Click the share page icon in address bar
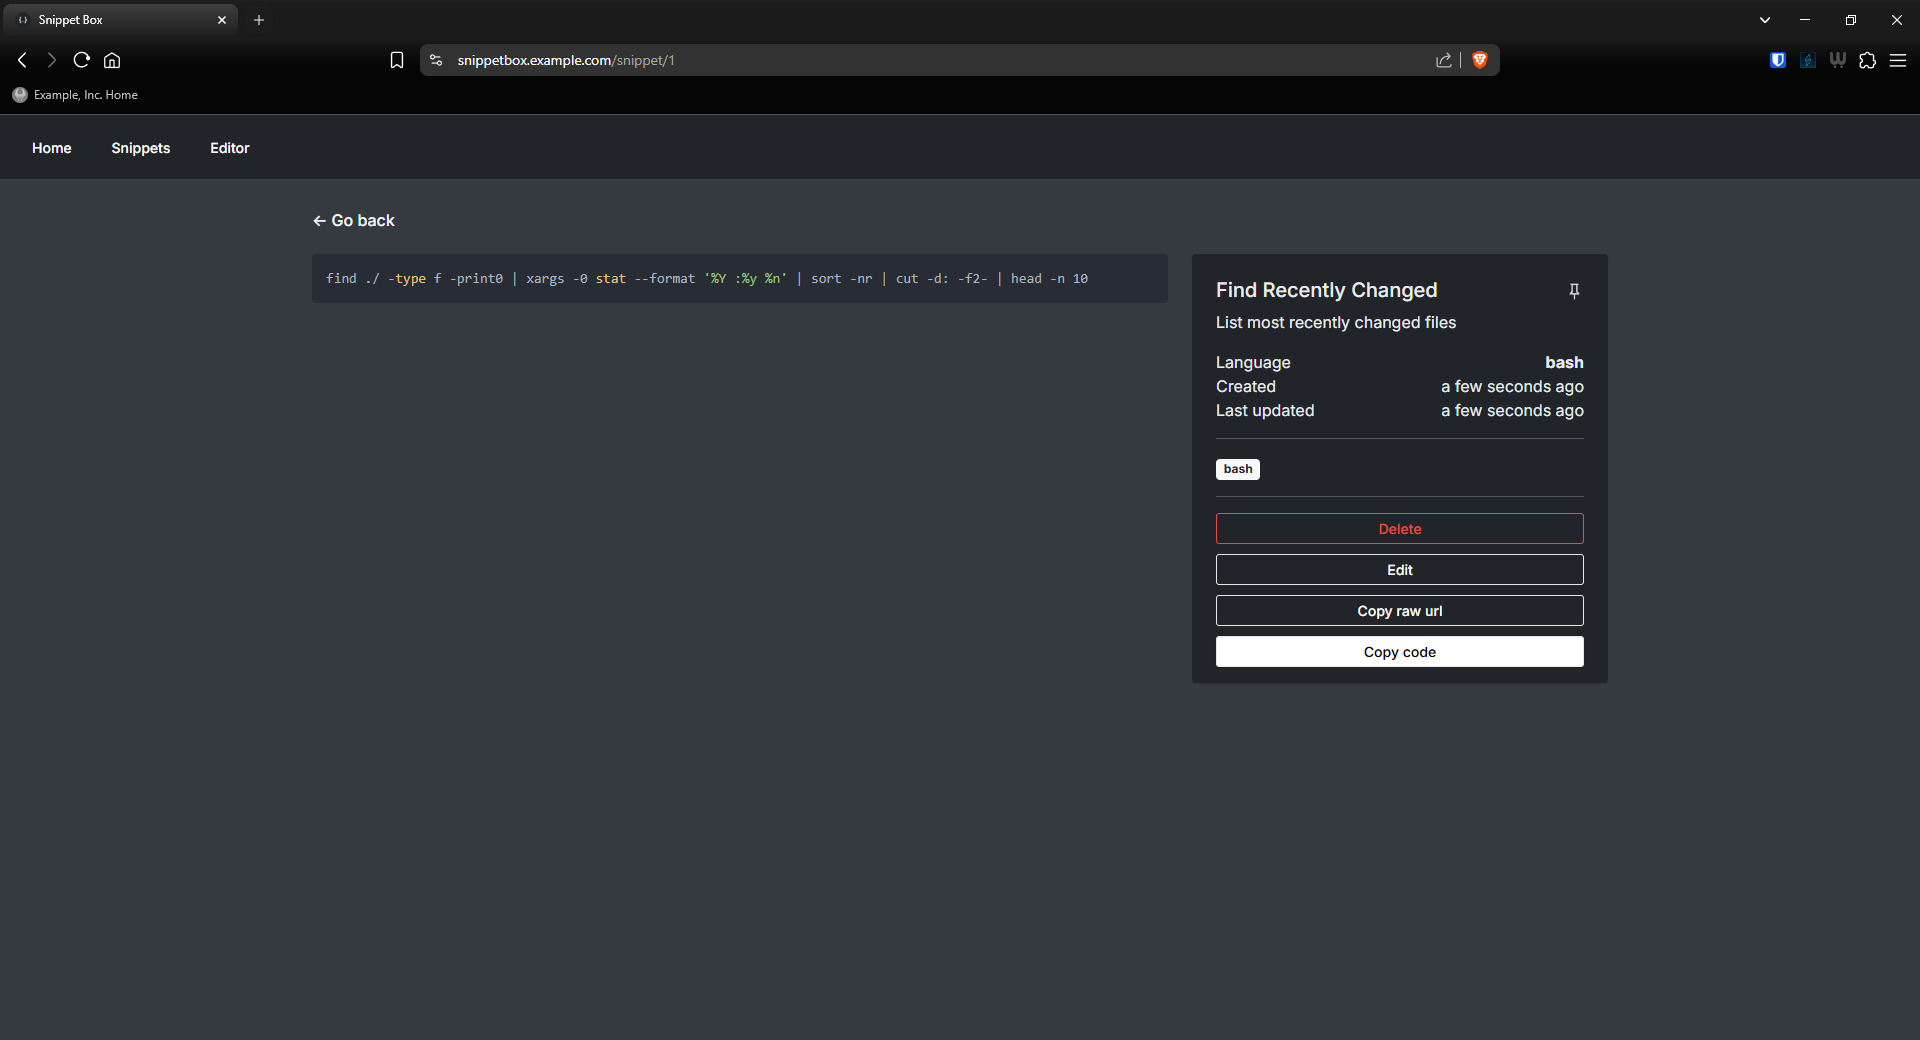The image size is (1920, 1040). 1443,60
